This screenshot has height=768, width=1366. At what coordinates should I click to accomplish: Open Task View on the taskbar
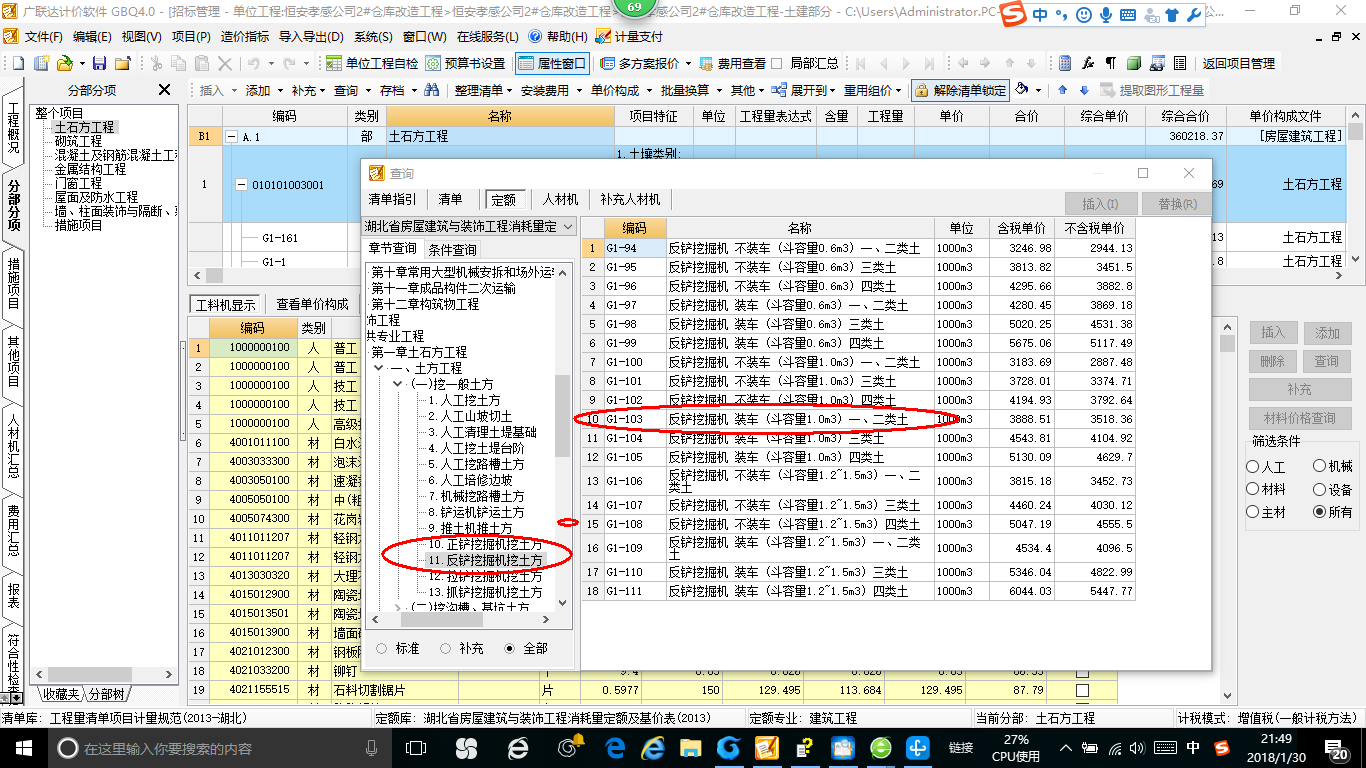416,748
